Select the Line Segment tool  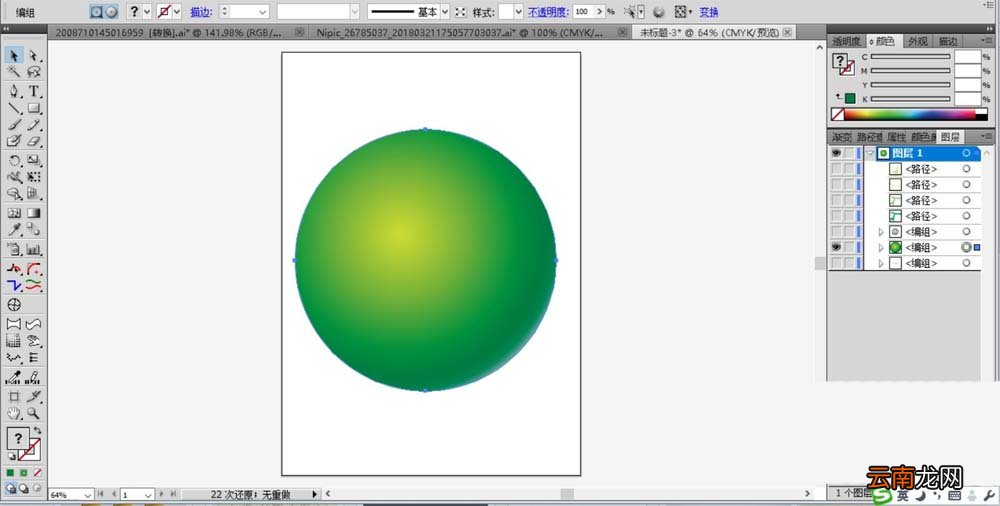[14, 108]
